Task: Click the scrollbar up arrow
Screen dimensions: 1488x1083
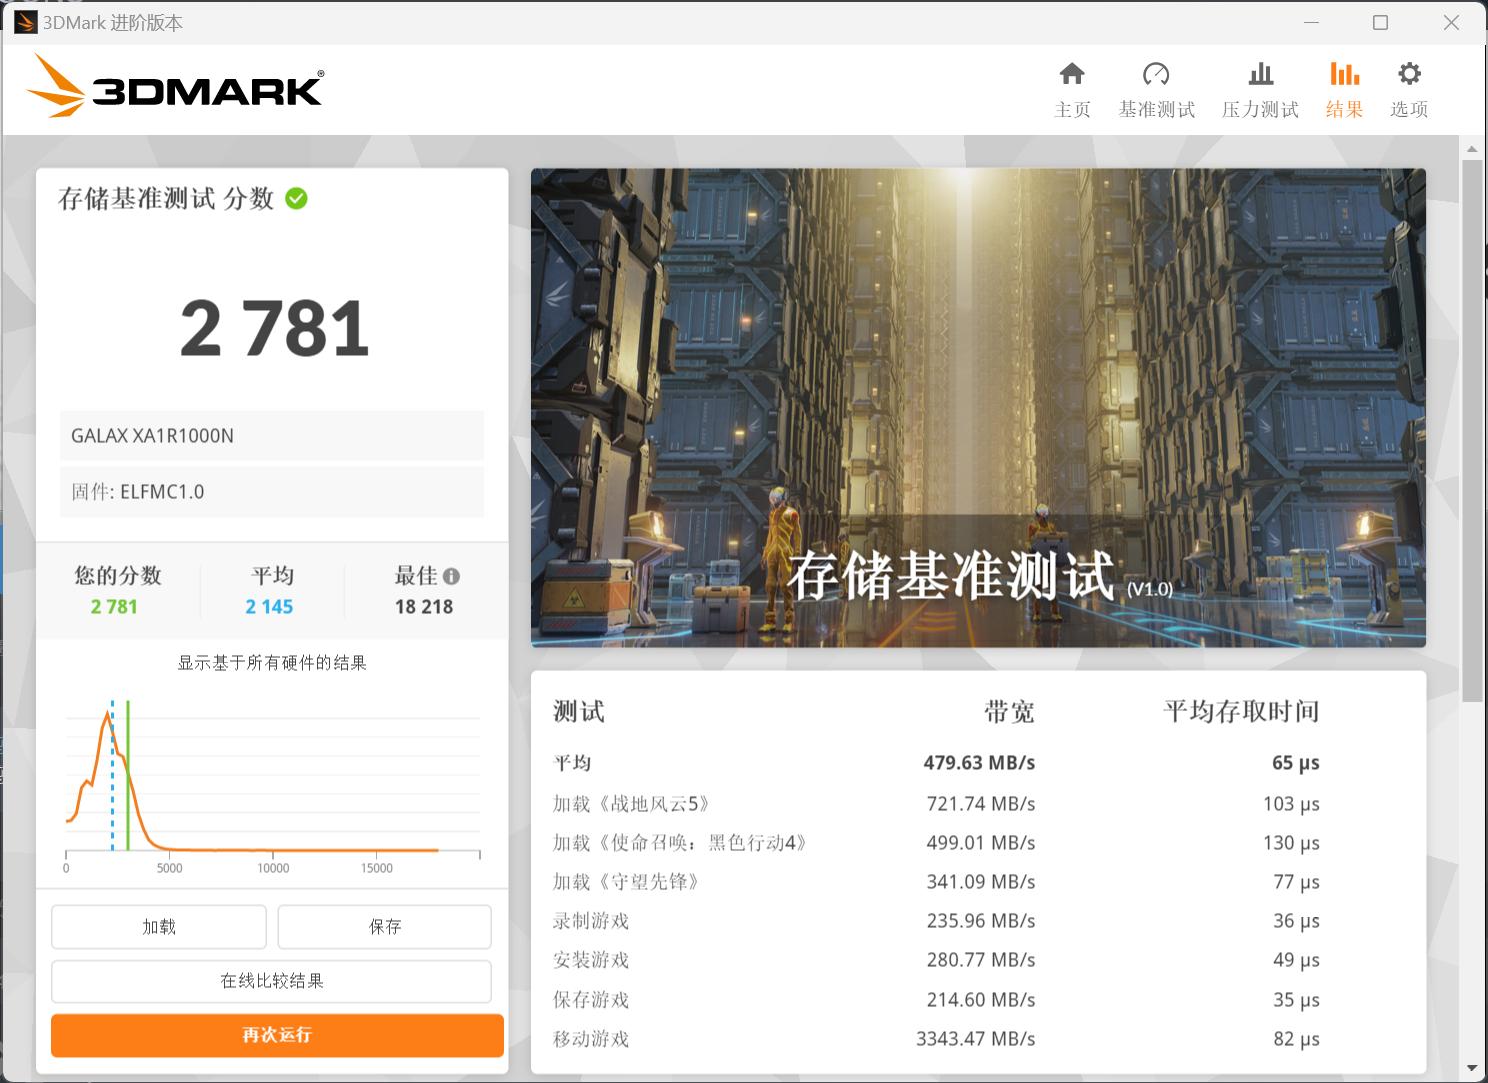Action: (x=1471, y=149)
